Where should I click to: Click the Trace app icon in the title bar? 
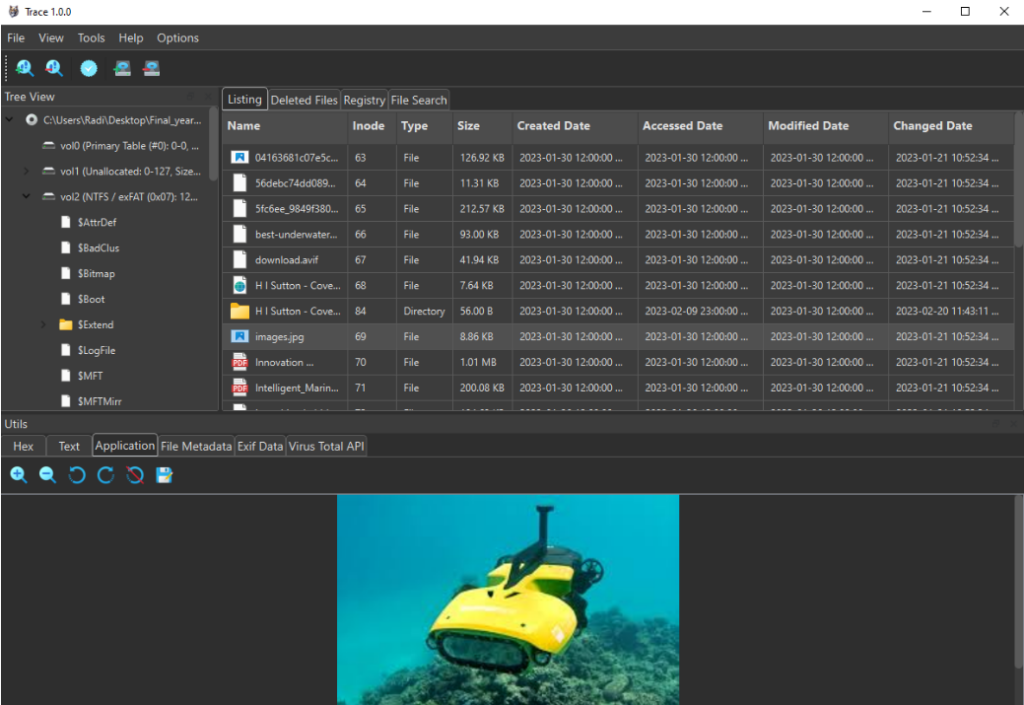pyautogui.click(x=13, y=11)
